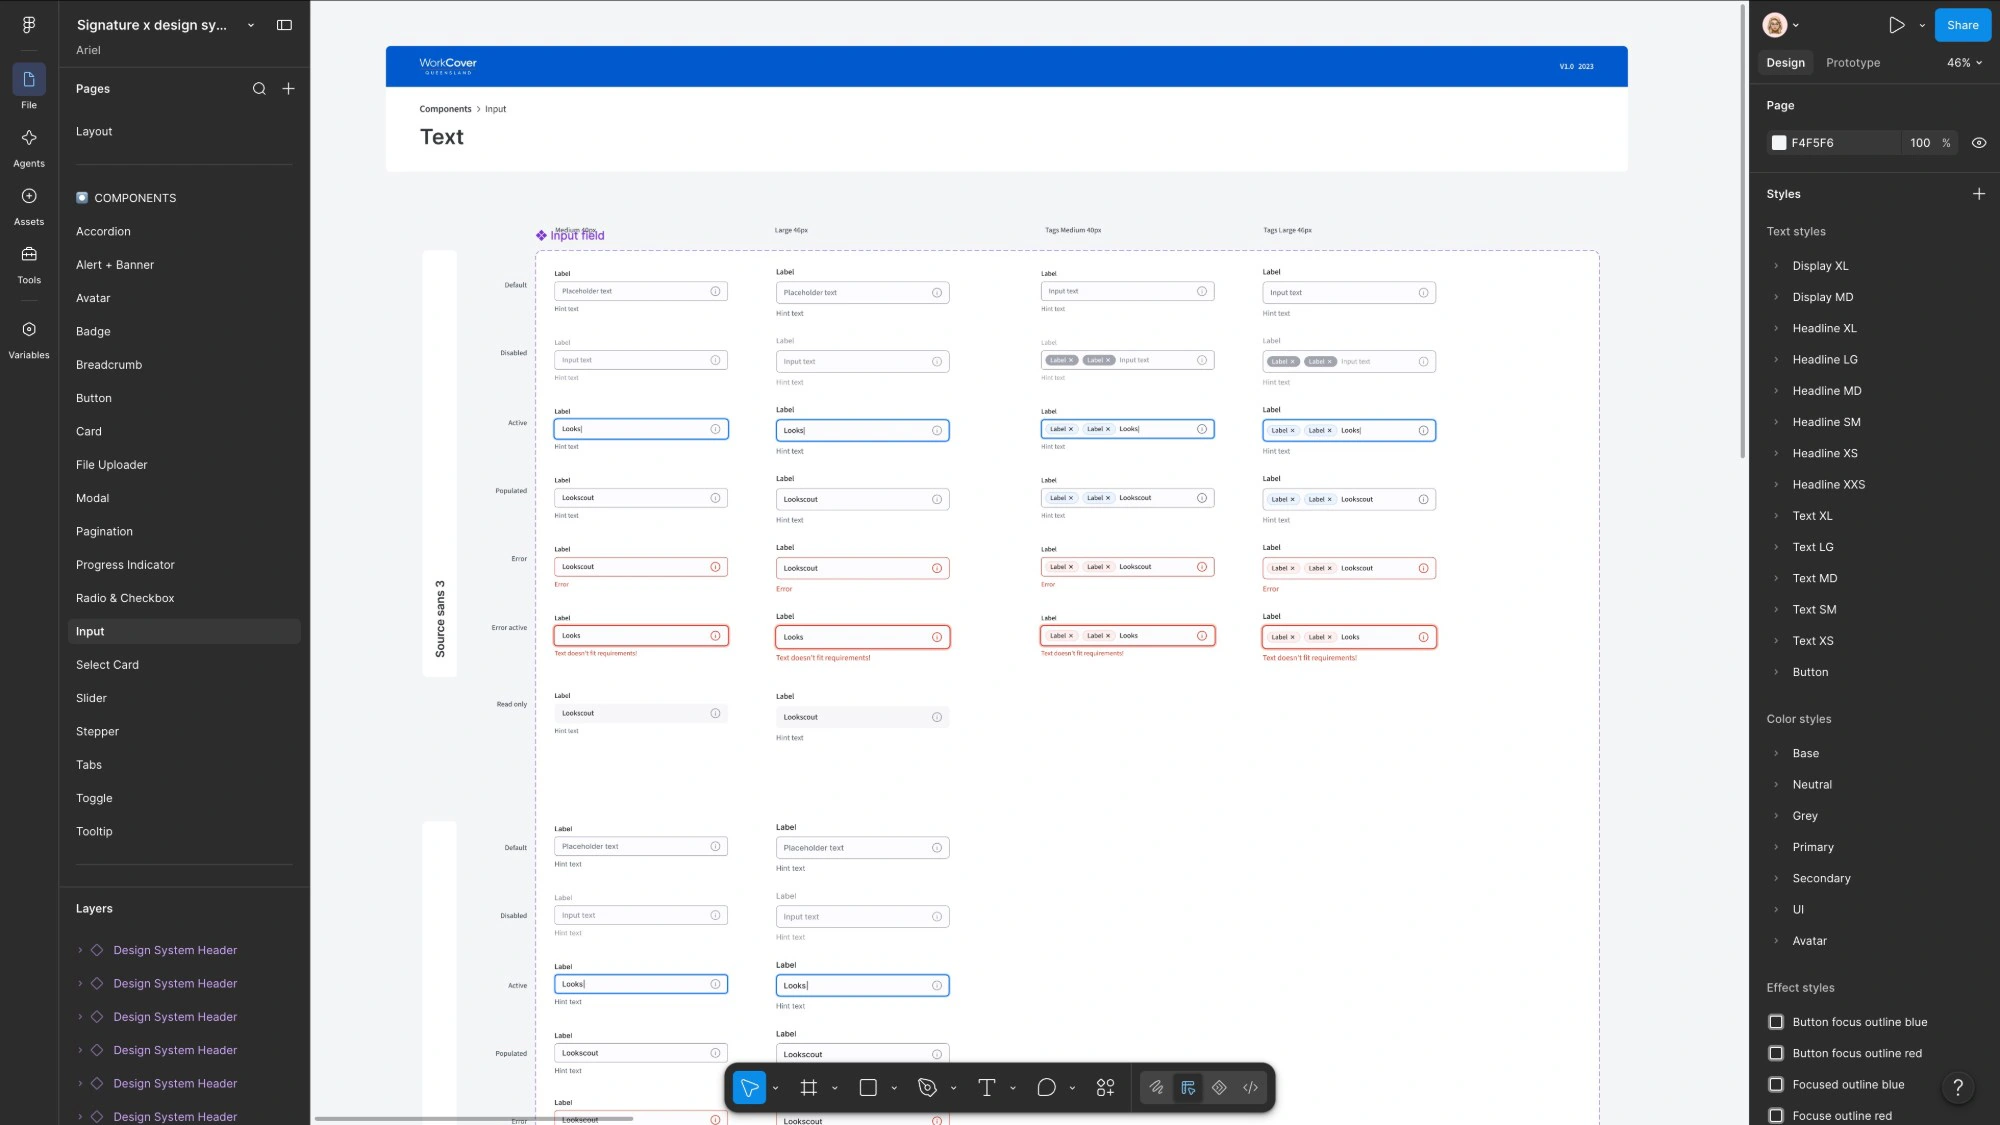The height and width of the screenshot is (1125, 2000).
Task: Expand Text MD text style
Action: click(1776, 579)
